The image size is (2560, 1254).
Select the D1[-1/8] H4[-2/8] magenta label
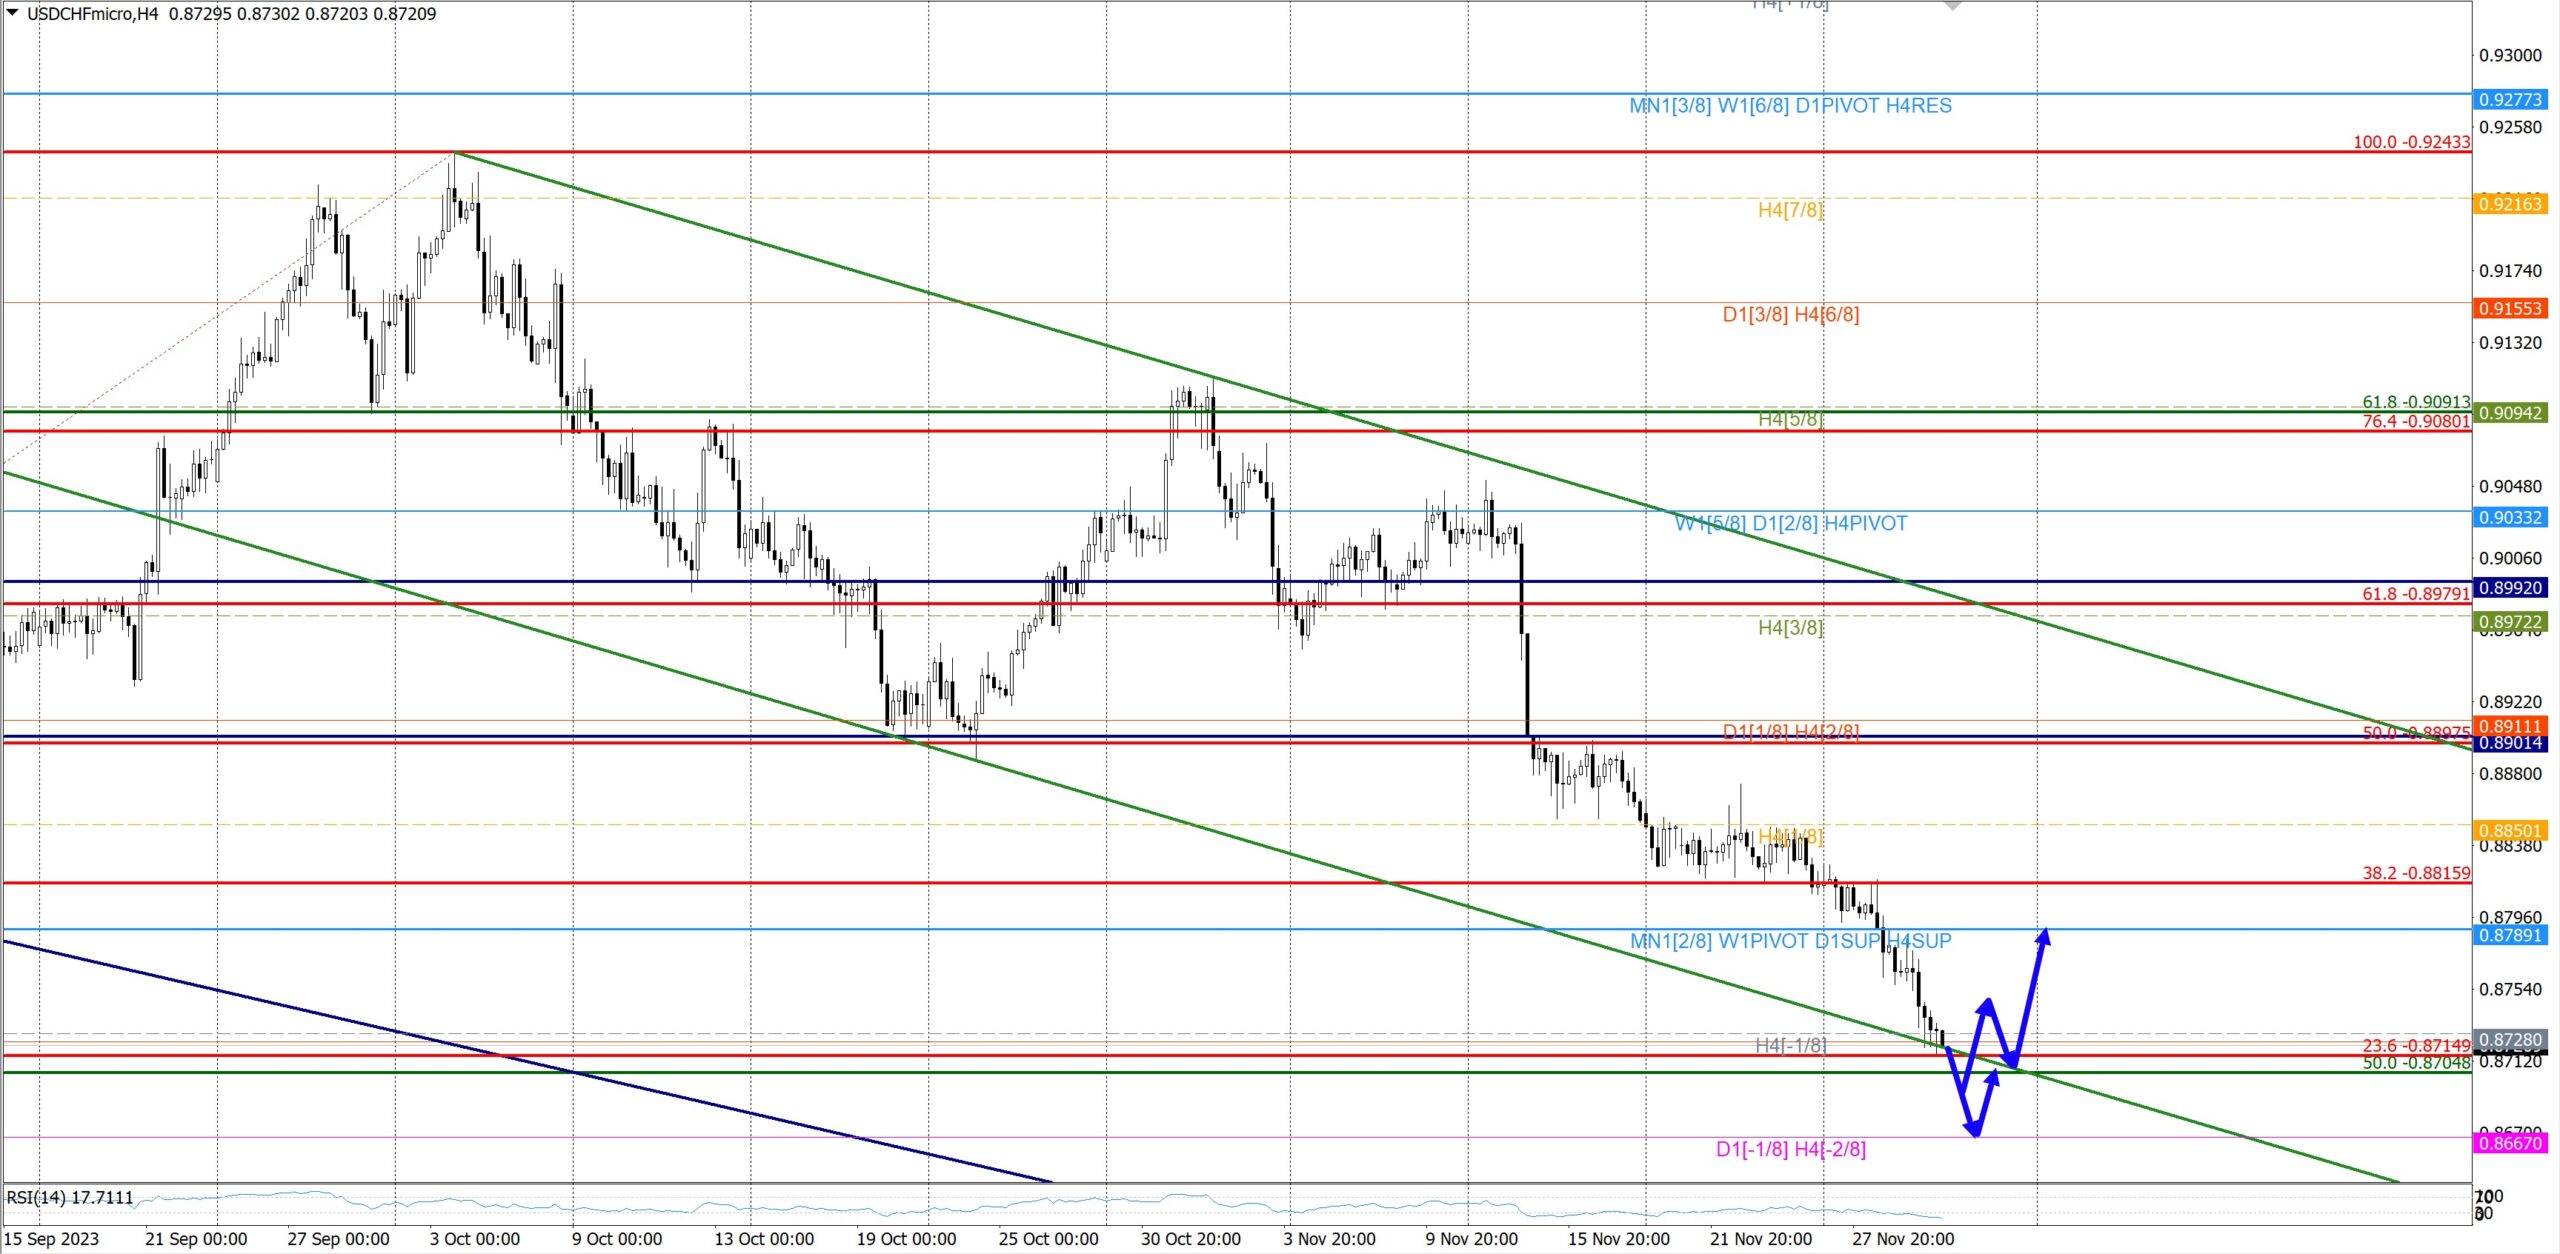pos(1790,1149)
